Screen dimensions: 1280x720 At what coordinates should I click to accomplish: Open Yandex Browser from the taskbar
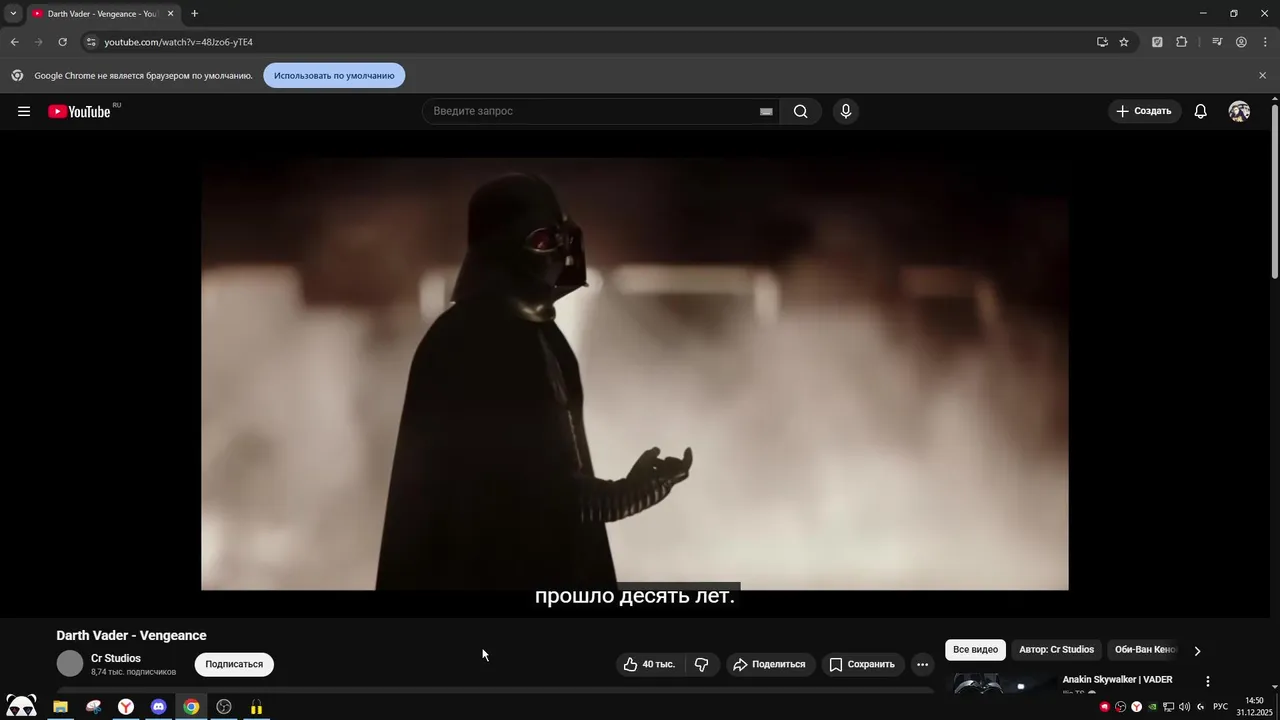click(x=126, y=707)
